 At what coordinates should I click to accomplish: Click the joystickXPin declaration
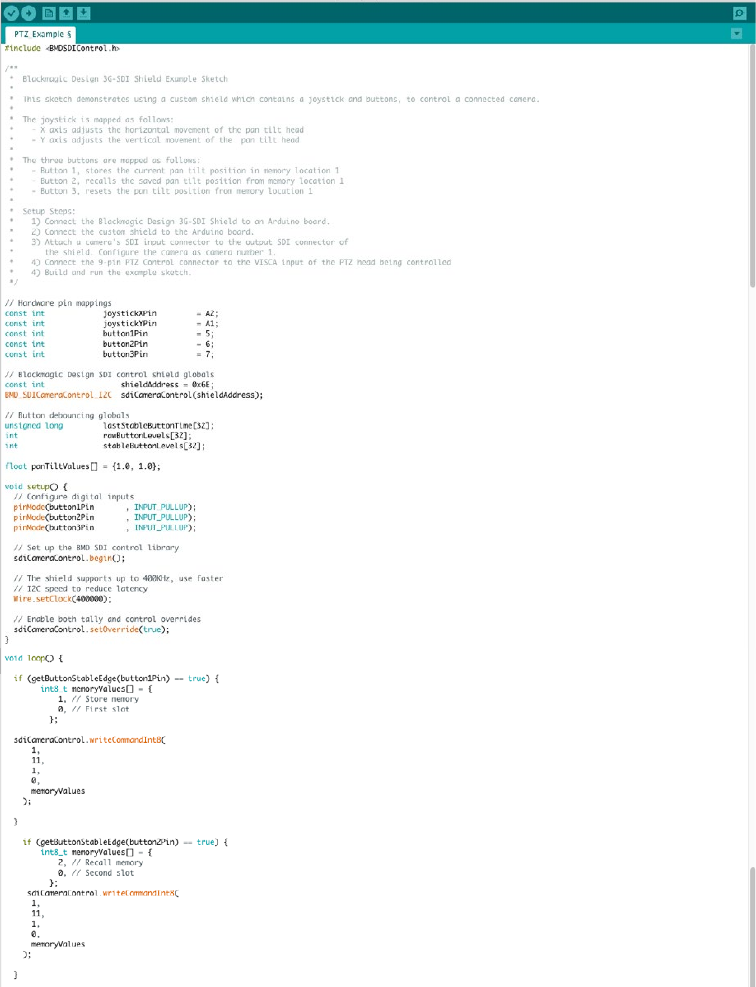click(111, 313)
